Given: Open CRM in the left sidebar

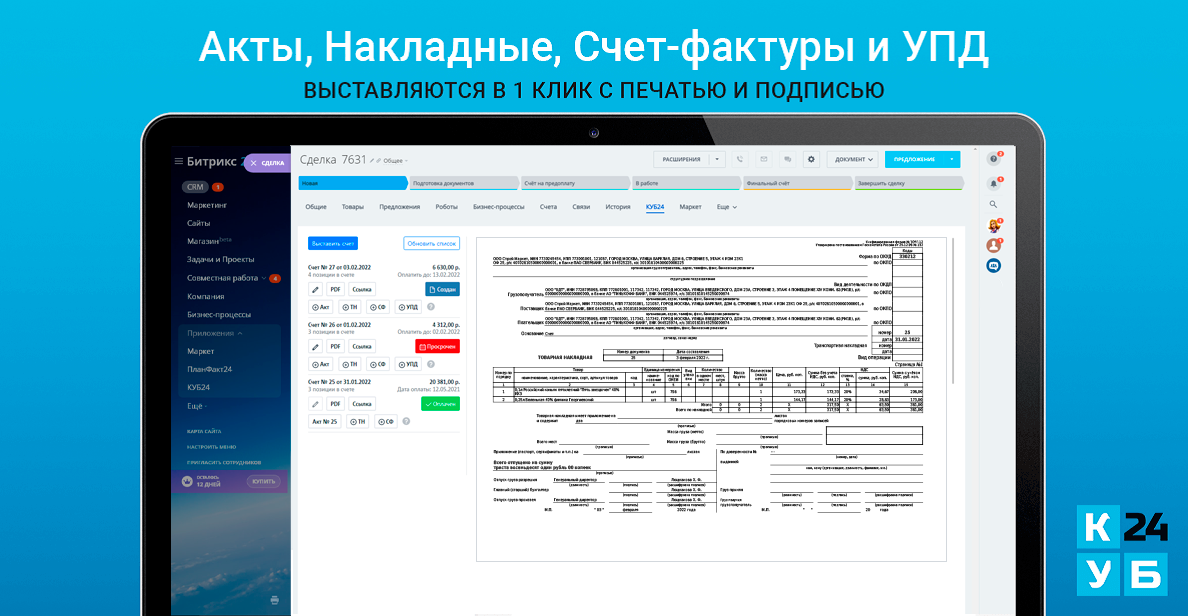Looking at the screenshot, I should pyautogui.click(x=195, y=186).
